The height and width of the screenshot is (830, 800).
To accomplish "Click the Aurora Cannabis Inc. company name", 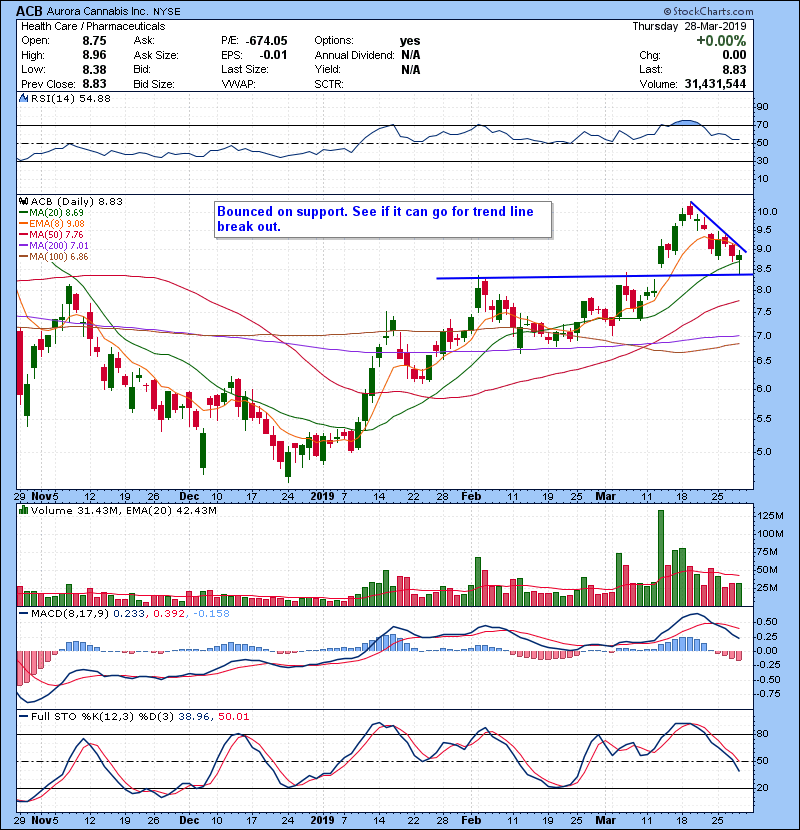I will [x=98, y=11].
